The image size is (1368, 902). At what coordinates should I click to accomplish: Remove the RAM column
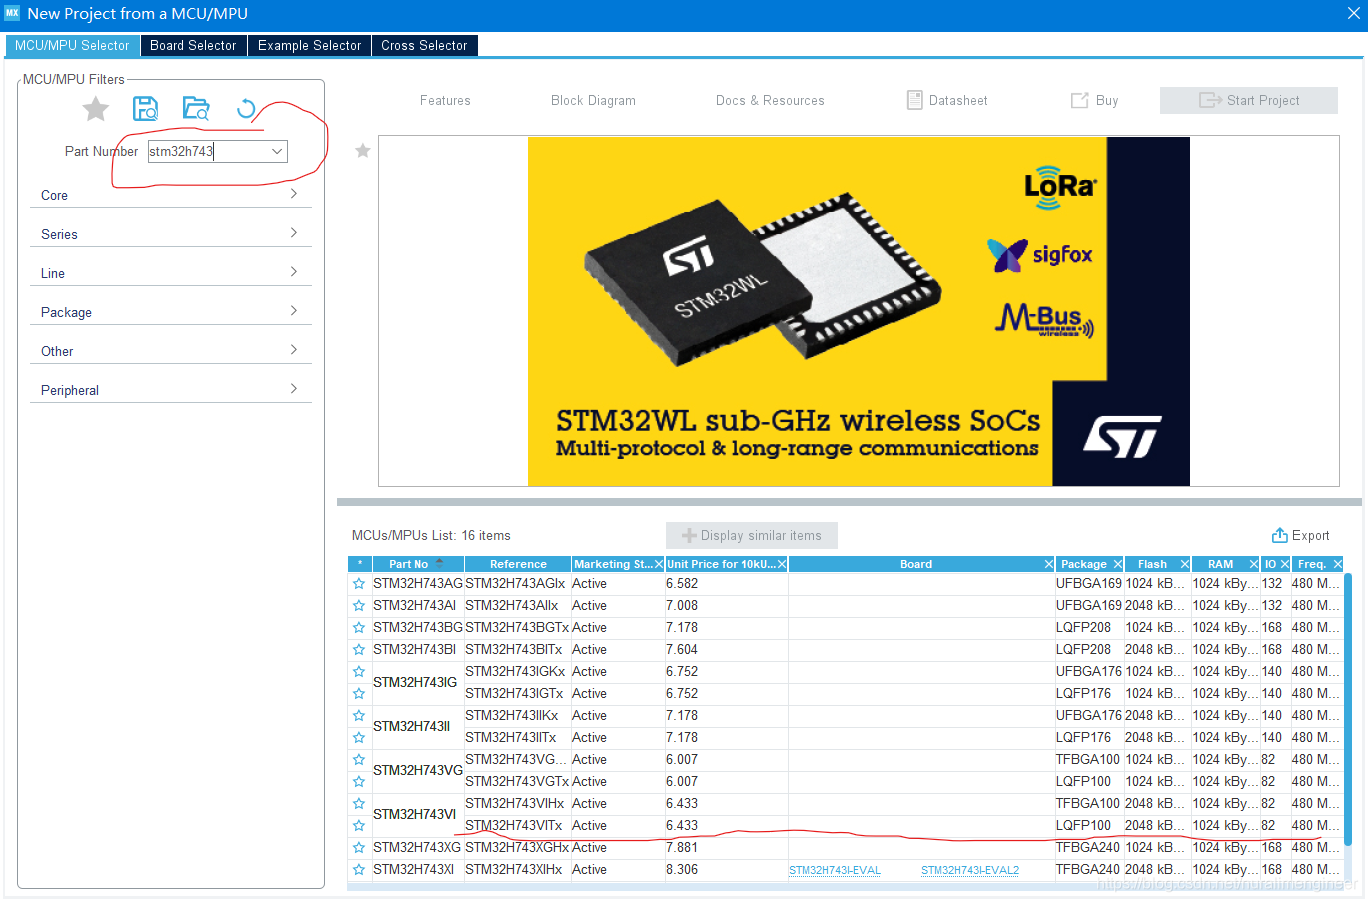(x=1254, y=564)
